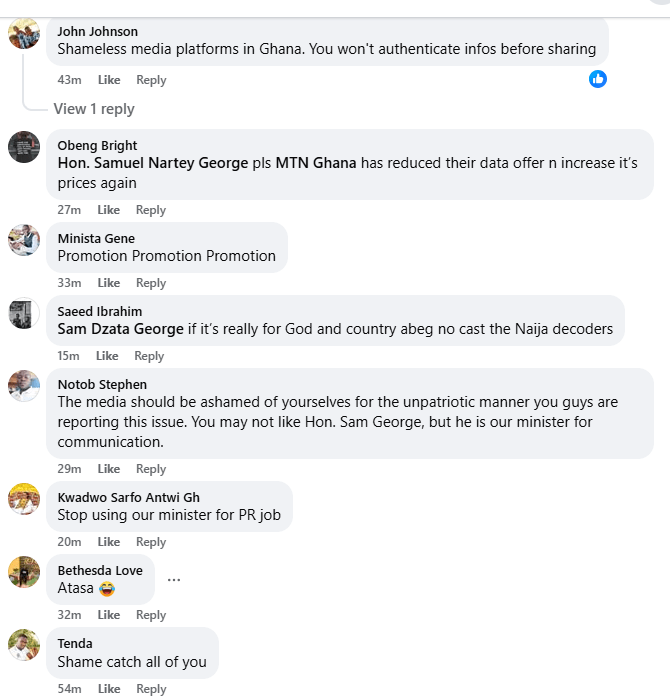Viewport: 670px width, 698px height.
Task: Open Minista Gene's profile photo
Action: (x=24, y=240)
